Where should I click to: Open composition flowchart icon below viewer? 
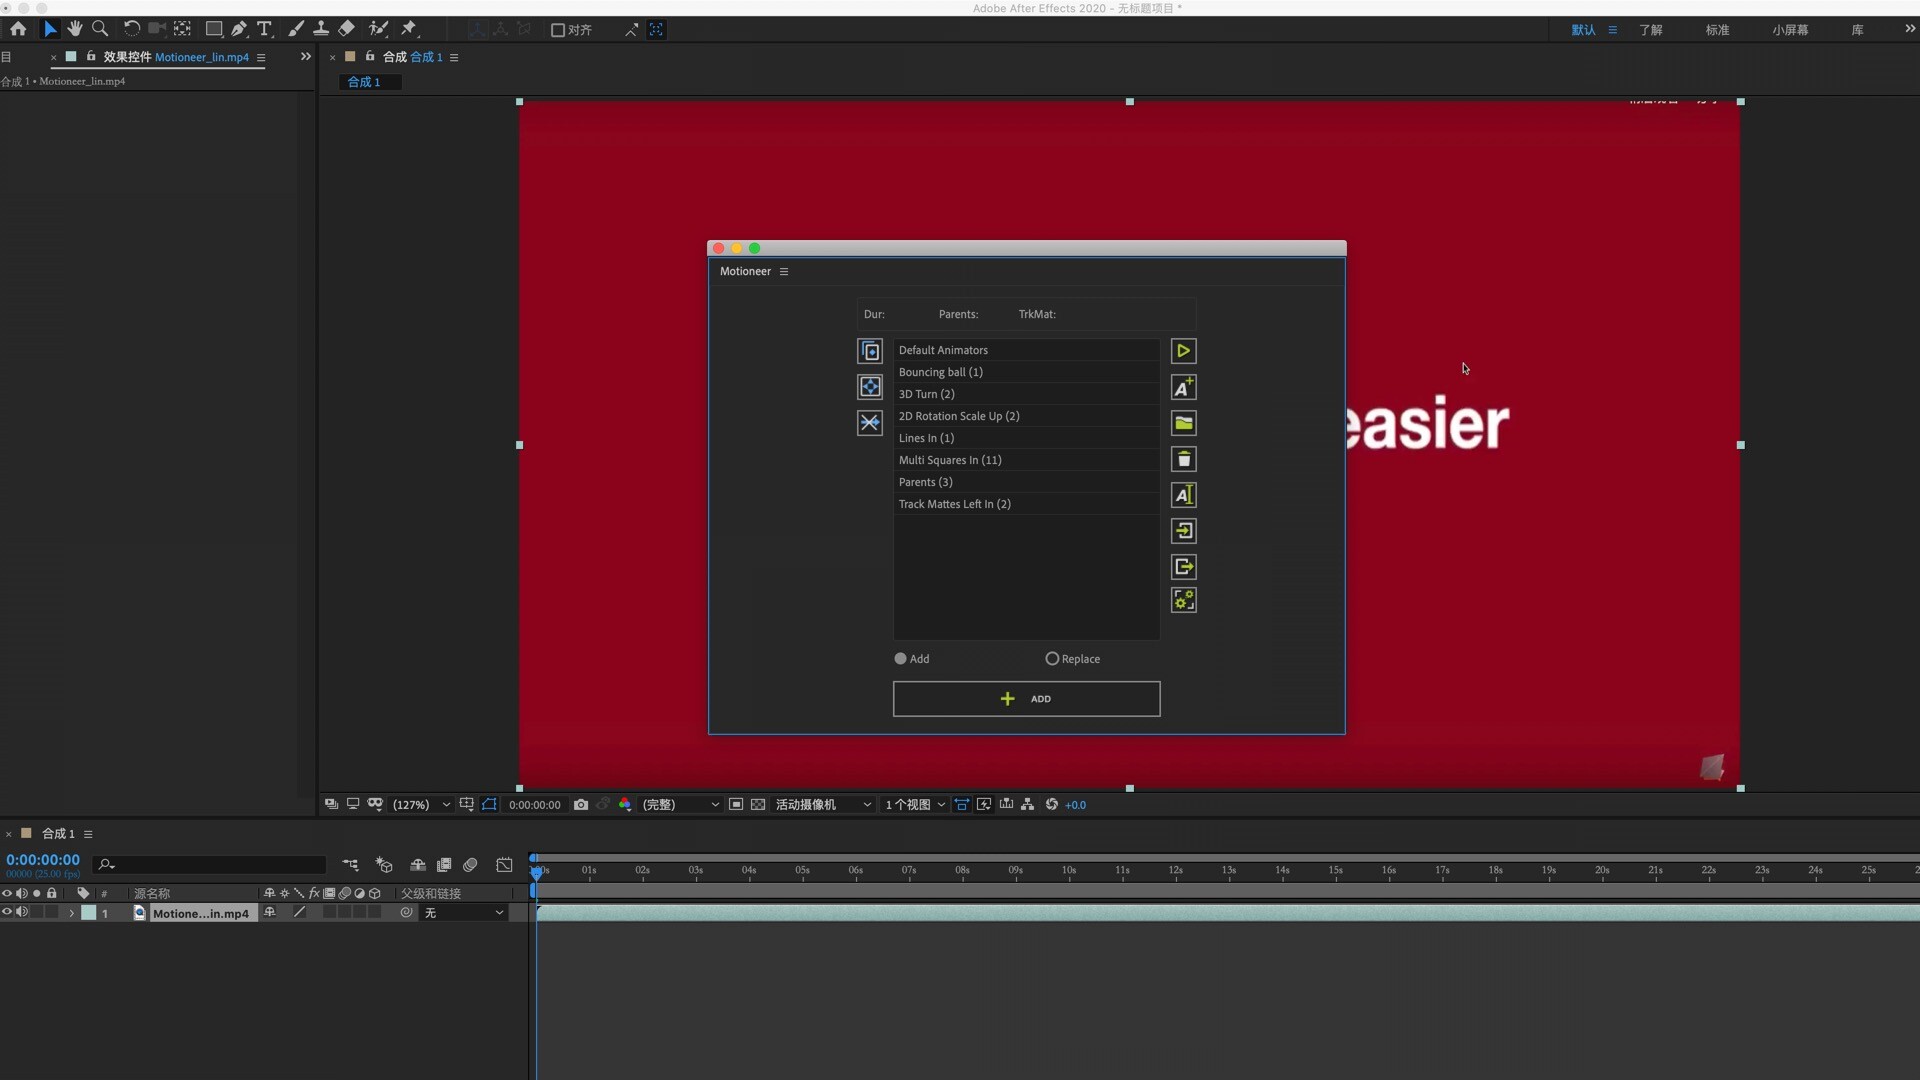click(1028, 804)
